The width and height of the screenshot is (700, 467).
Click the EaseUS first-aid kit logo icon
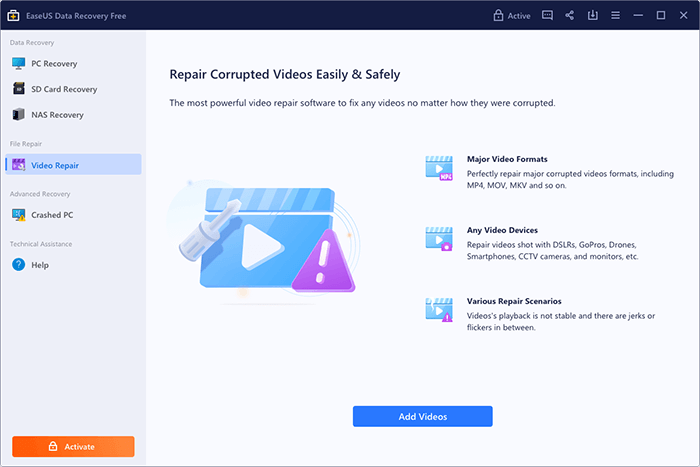pyautogui.click(x=13, y=16)
